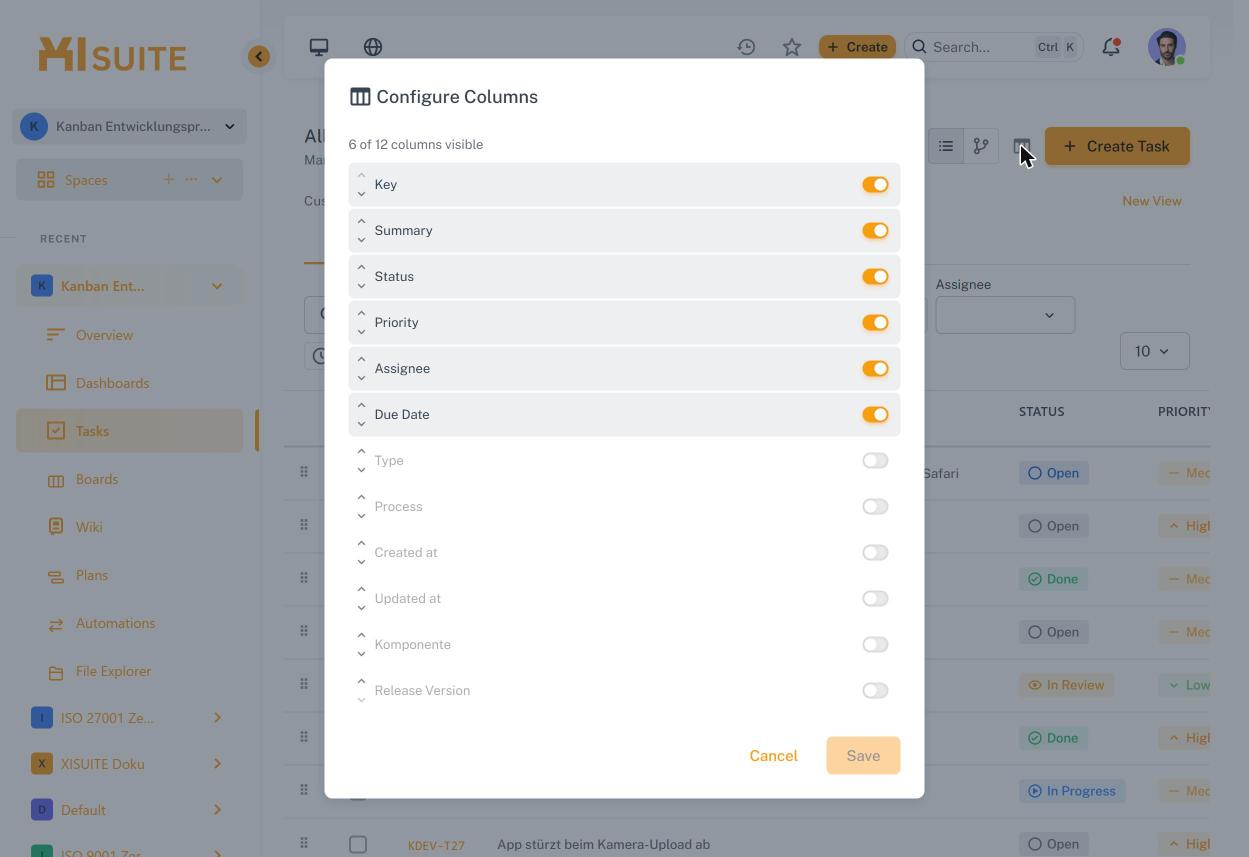The width and height of the screenshot is (1249, 857).
Task: Enable the Release Version column toggle
Action: coord(875,691)
